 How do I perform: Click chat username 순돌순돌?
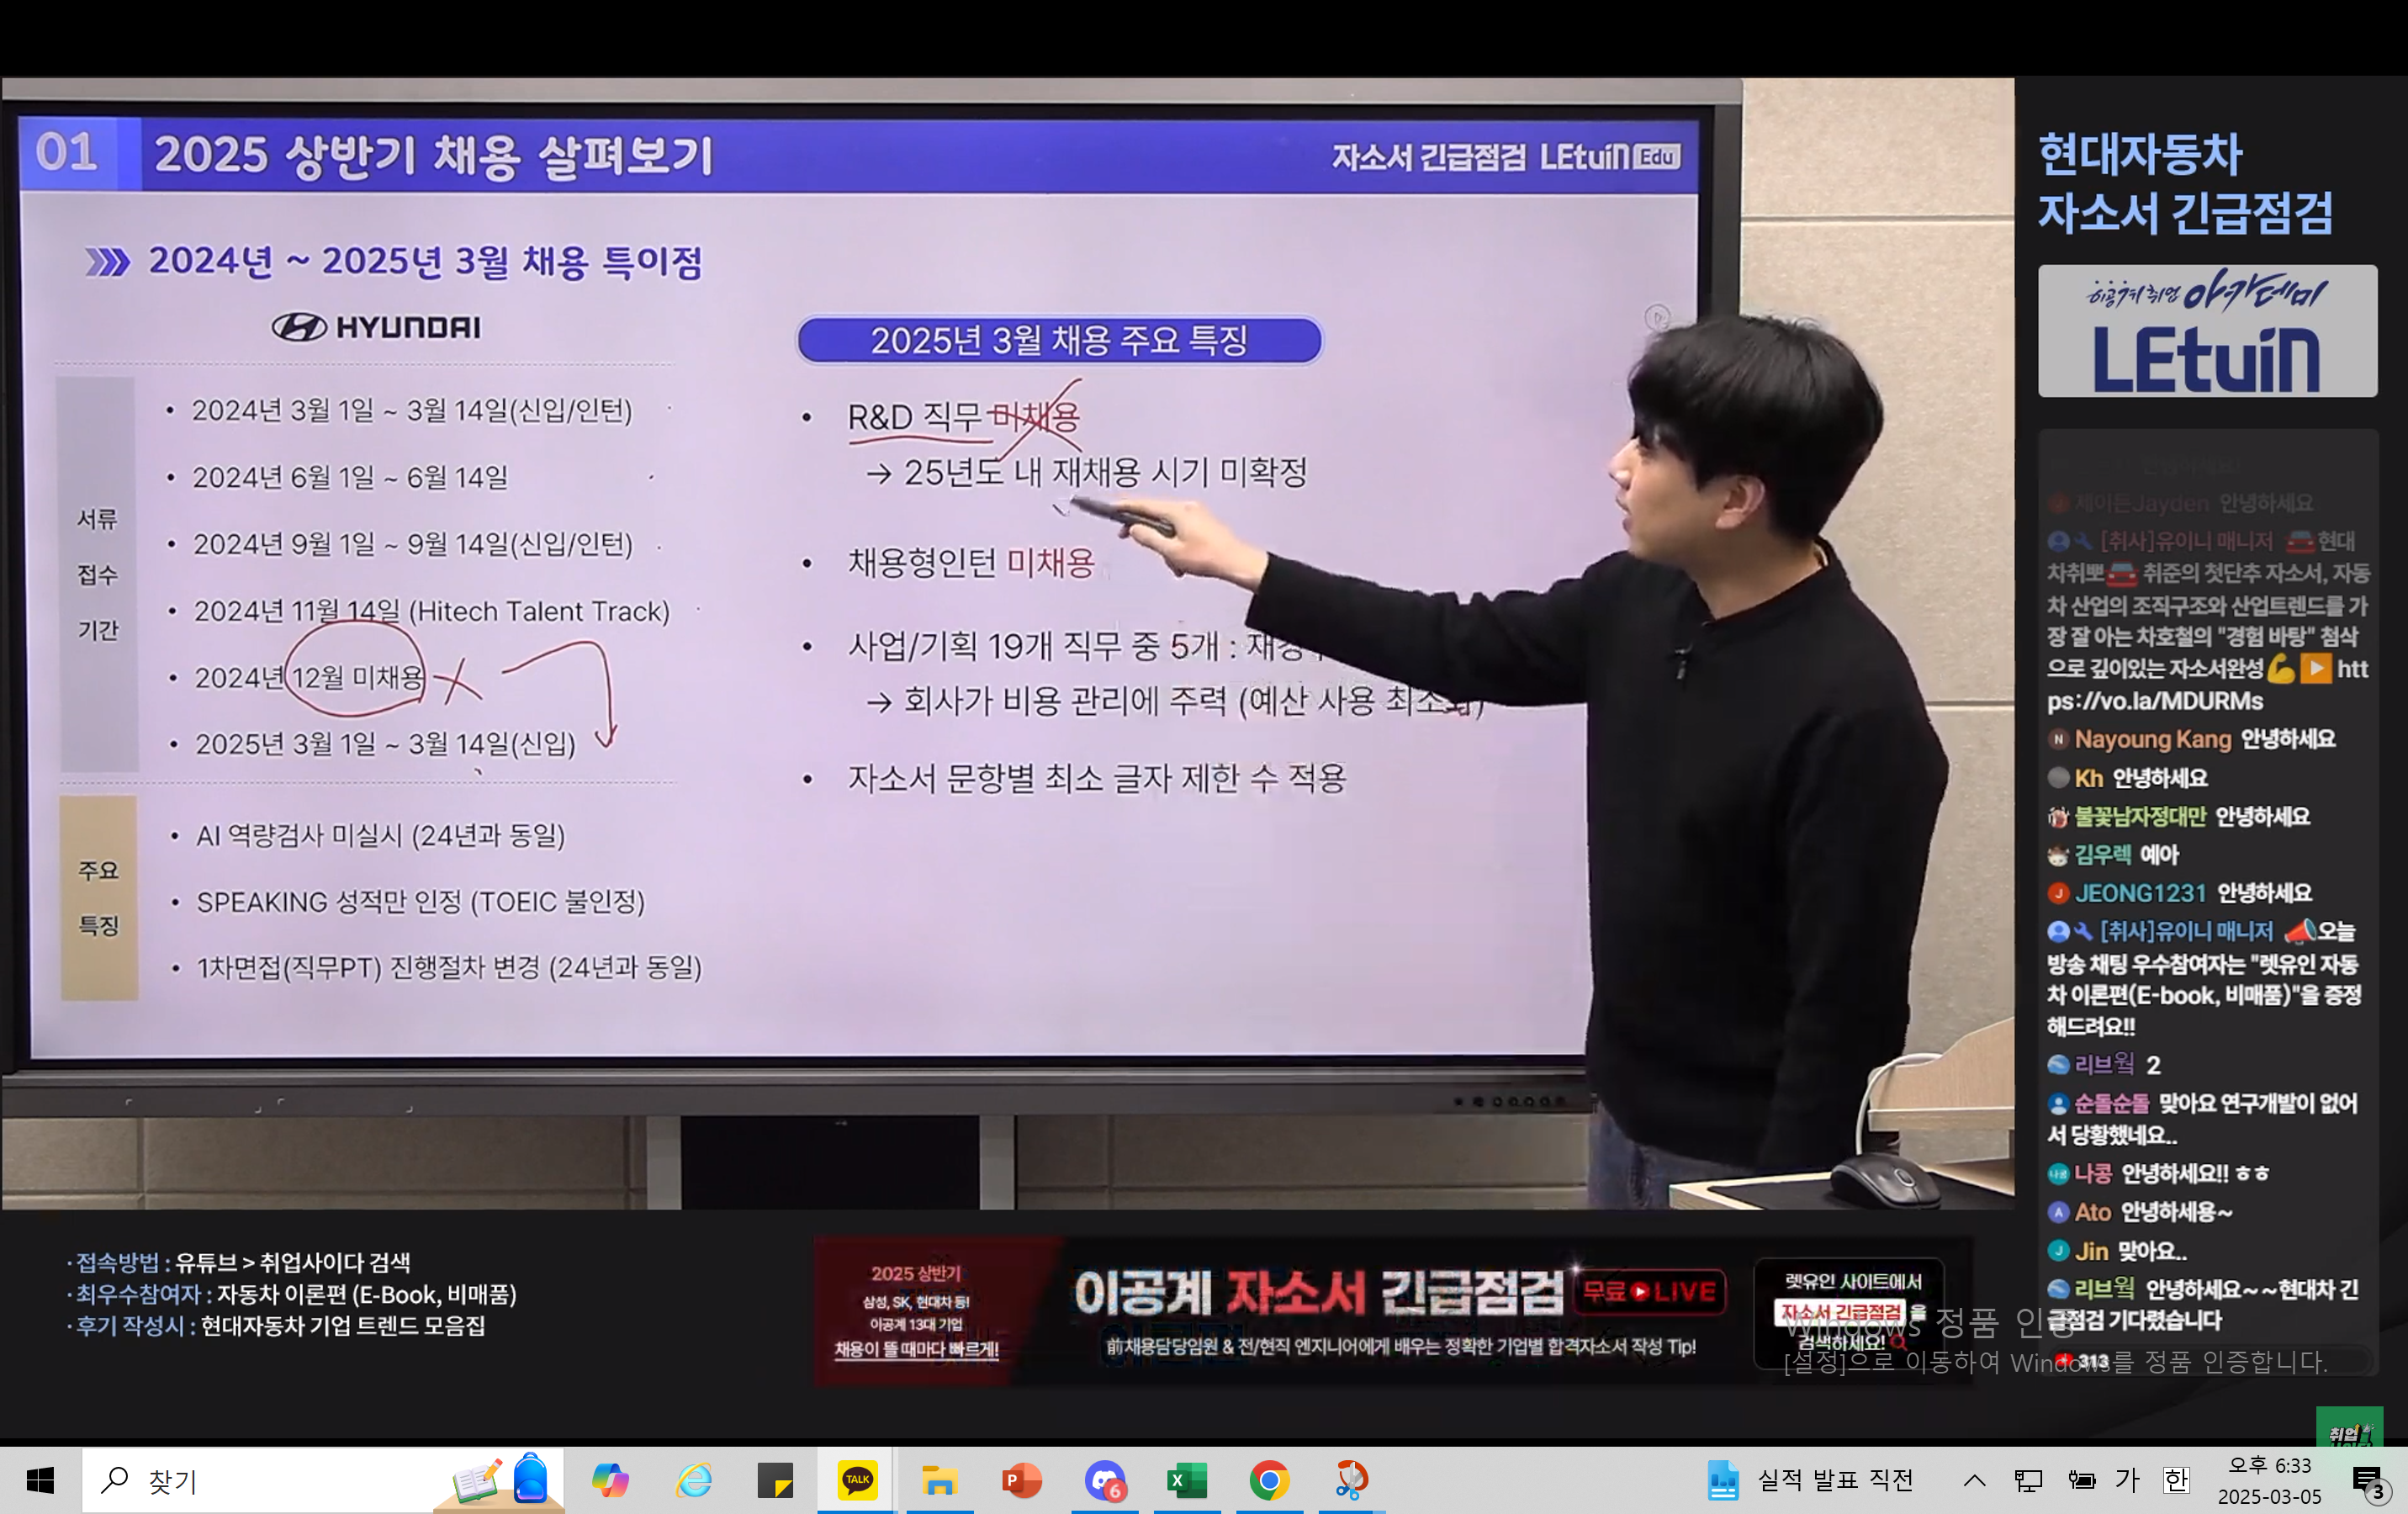click(2111, 1103)
